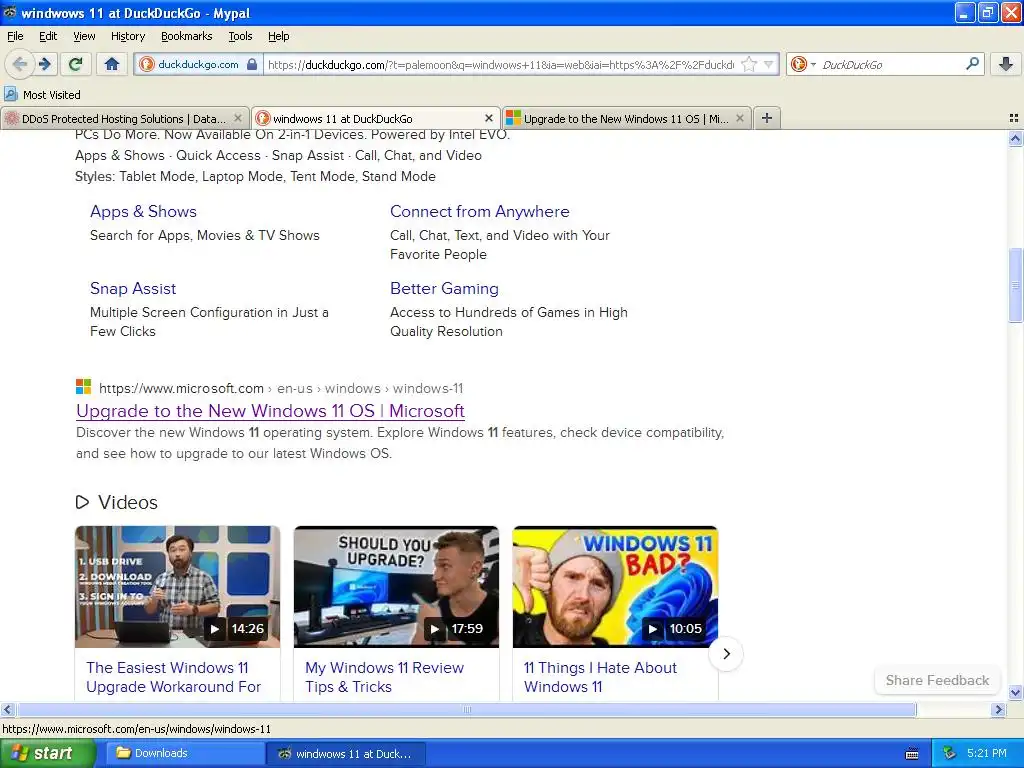Open the Help menu

278,36
